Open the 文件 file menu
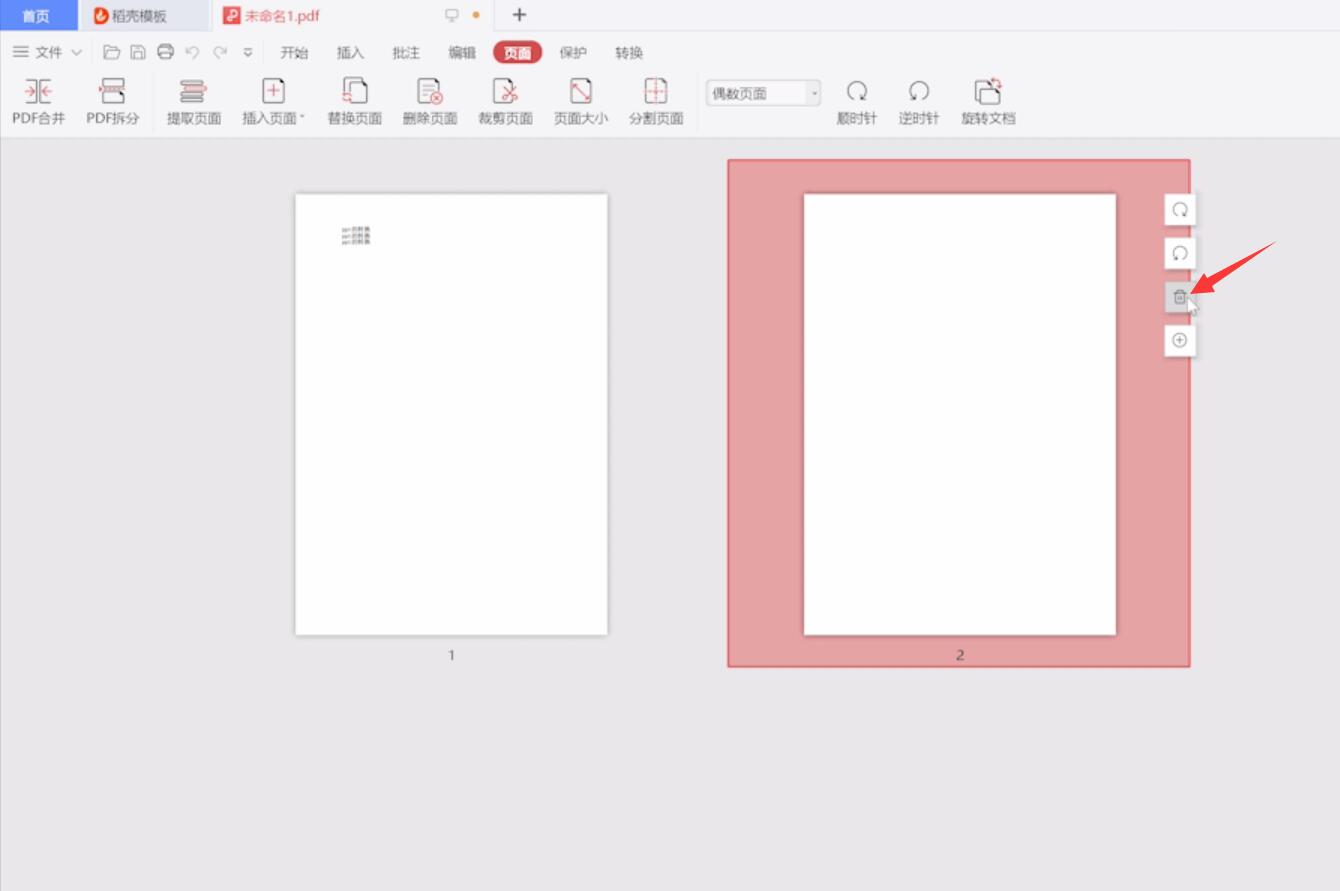The width and height of the screenshot is (1340, 891). click(x=48, y=52)
